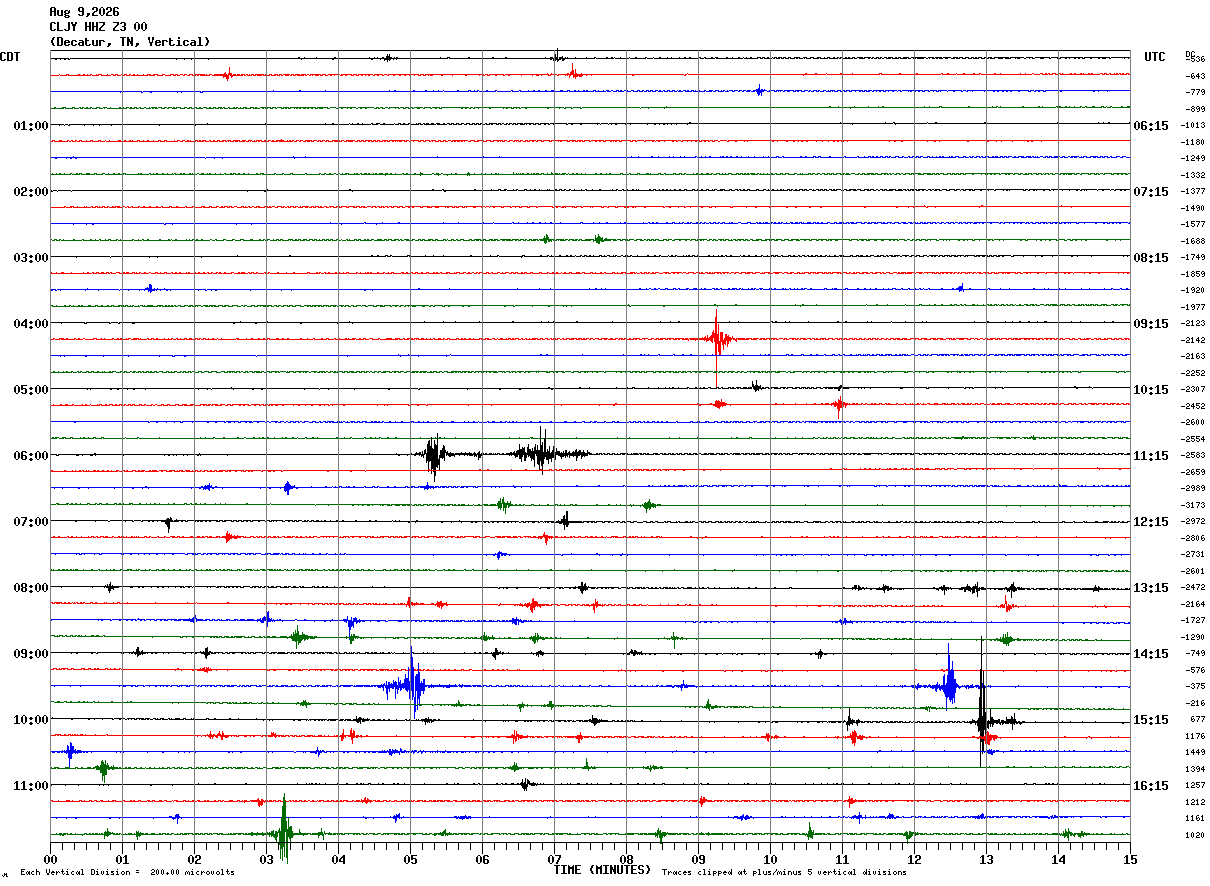Click the 09:15 UTC time label
The width and height of the screenshot is (1210, 886).
point(1151,324)
